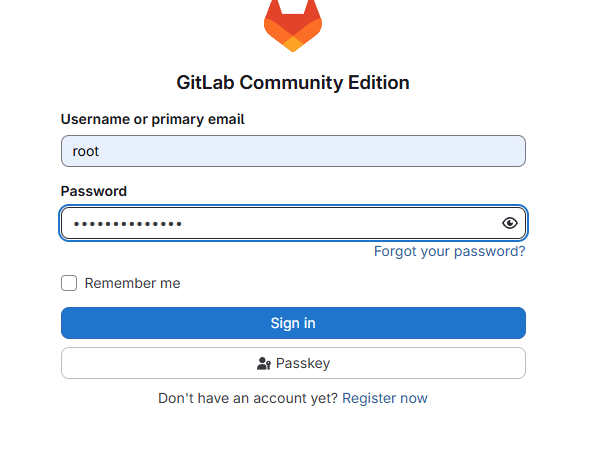Click the masked password dots
Screen dimensions: 610x449
tap(128, 224)
